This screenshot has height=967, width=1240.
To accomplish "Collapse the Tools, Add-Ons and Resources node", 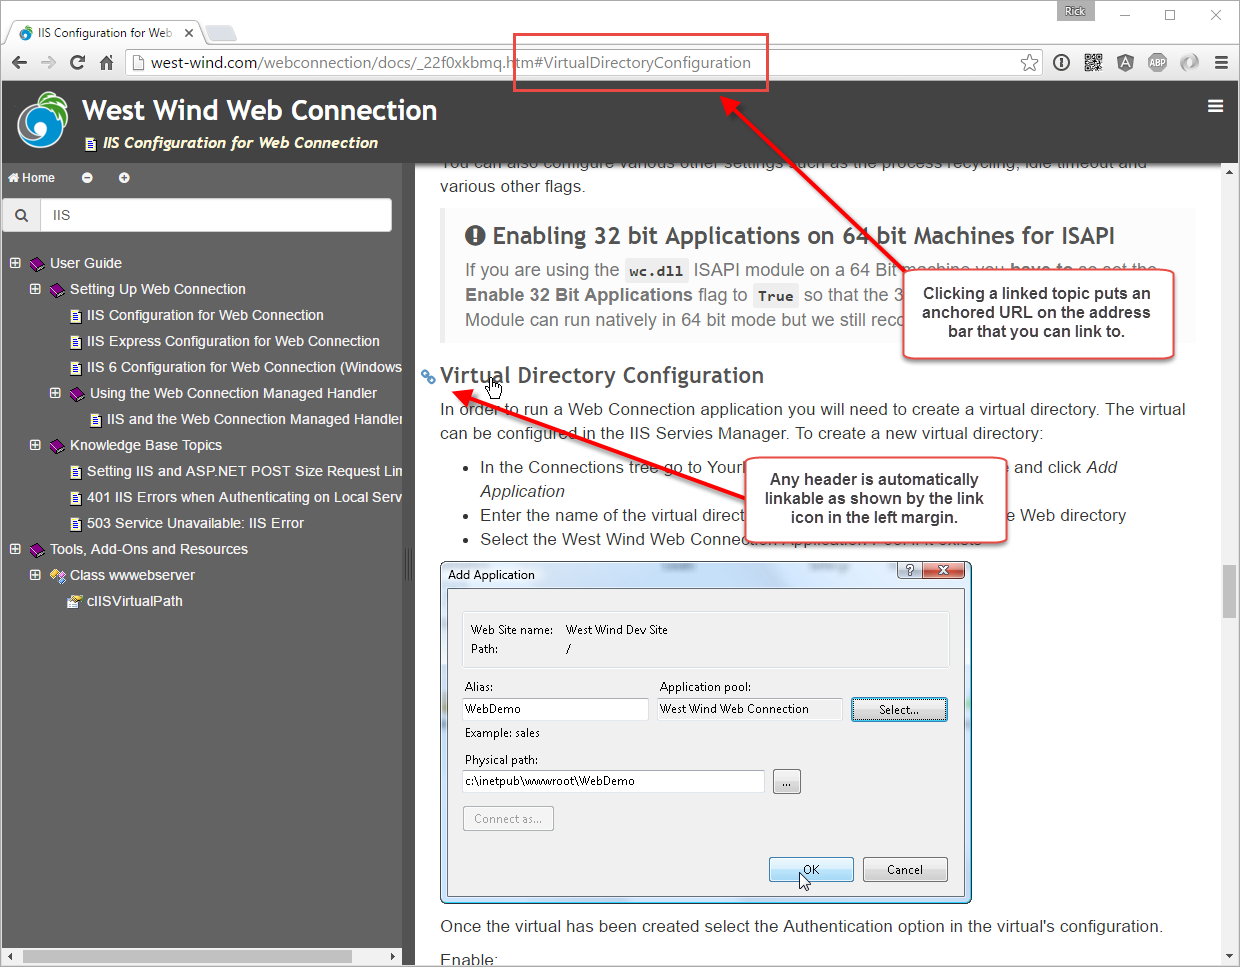I will tap(15, 549).
